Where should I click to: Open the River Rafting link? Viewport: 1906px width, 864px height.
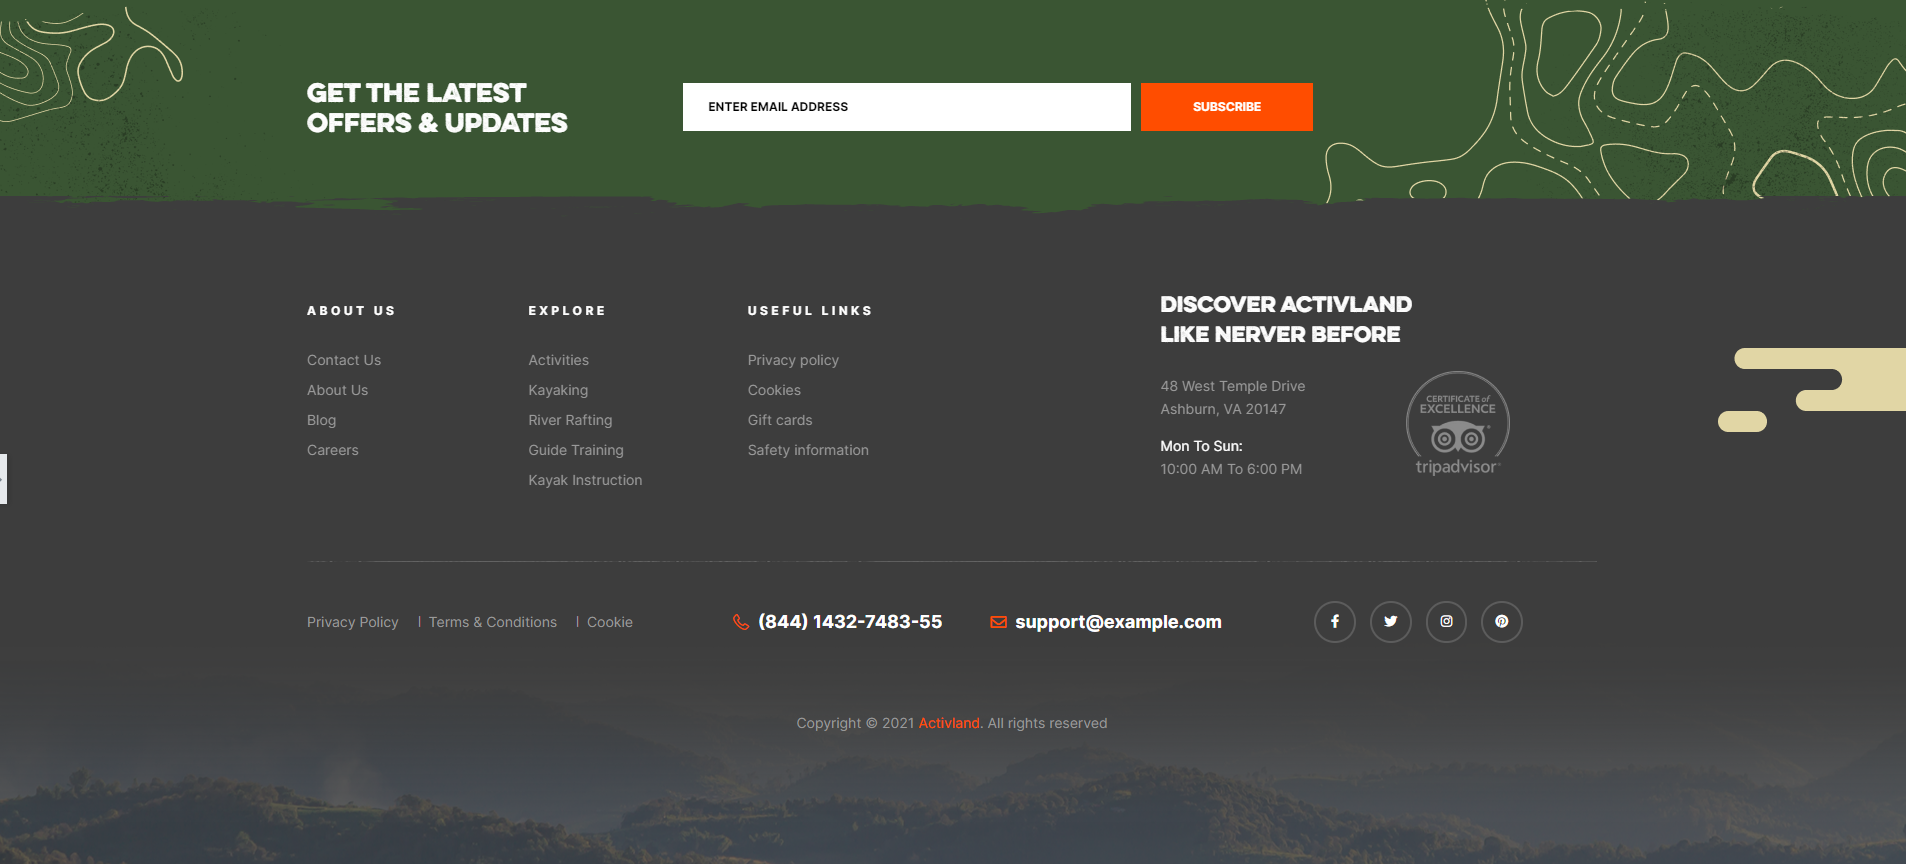[570, 420]
